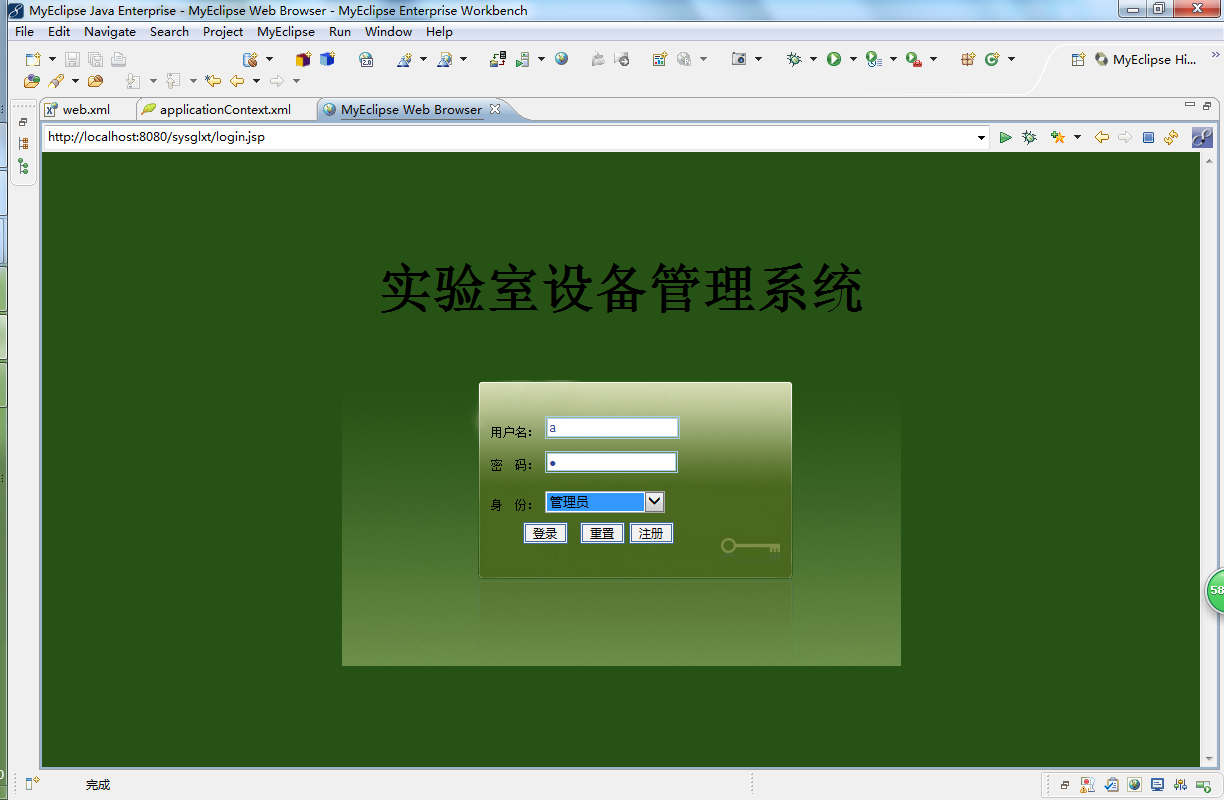The width and height of the screenshot is (1224, 800).
Task: Click the green Go to URL arrow
Action: click(1005, 137)
